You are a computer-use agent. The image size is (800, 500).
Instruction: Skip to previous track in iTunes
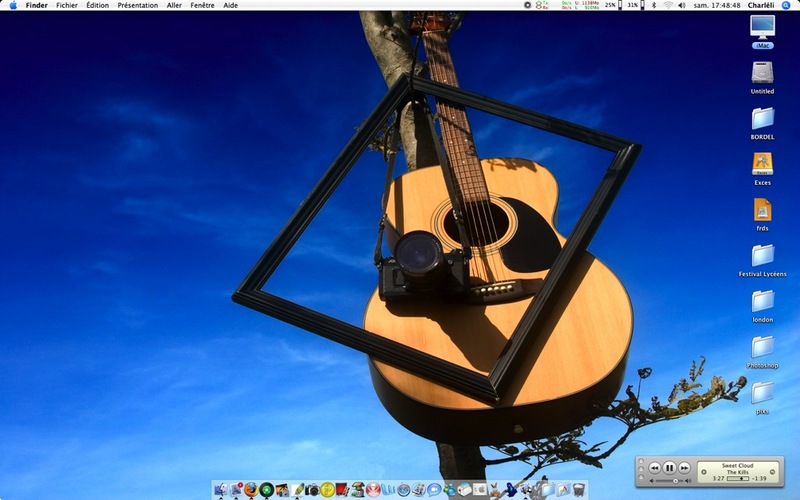pos(655,468)
